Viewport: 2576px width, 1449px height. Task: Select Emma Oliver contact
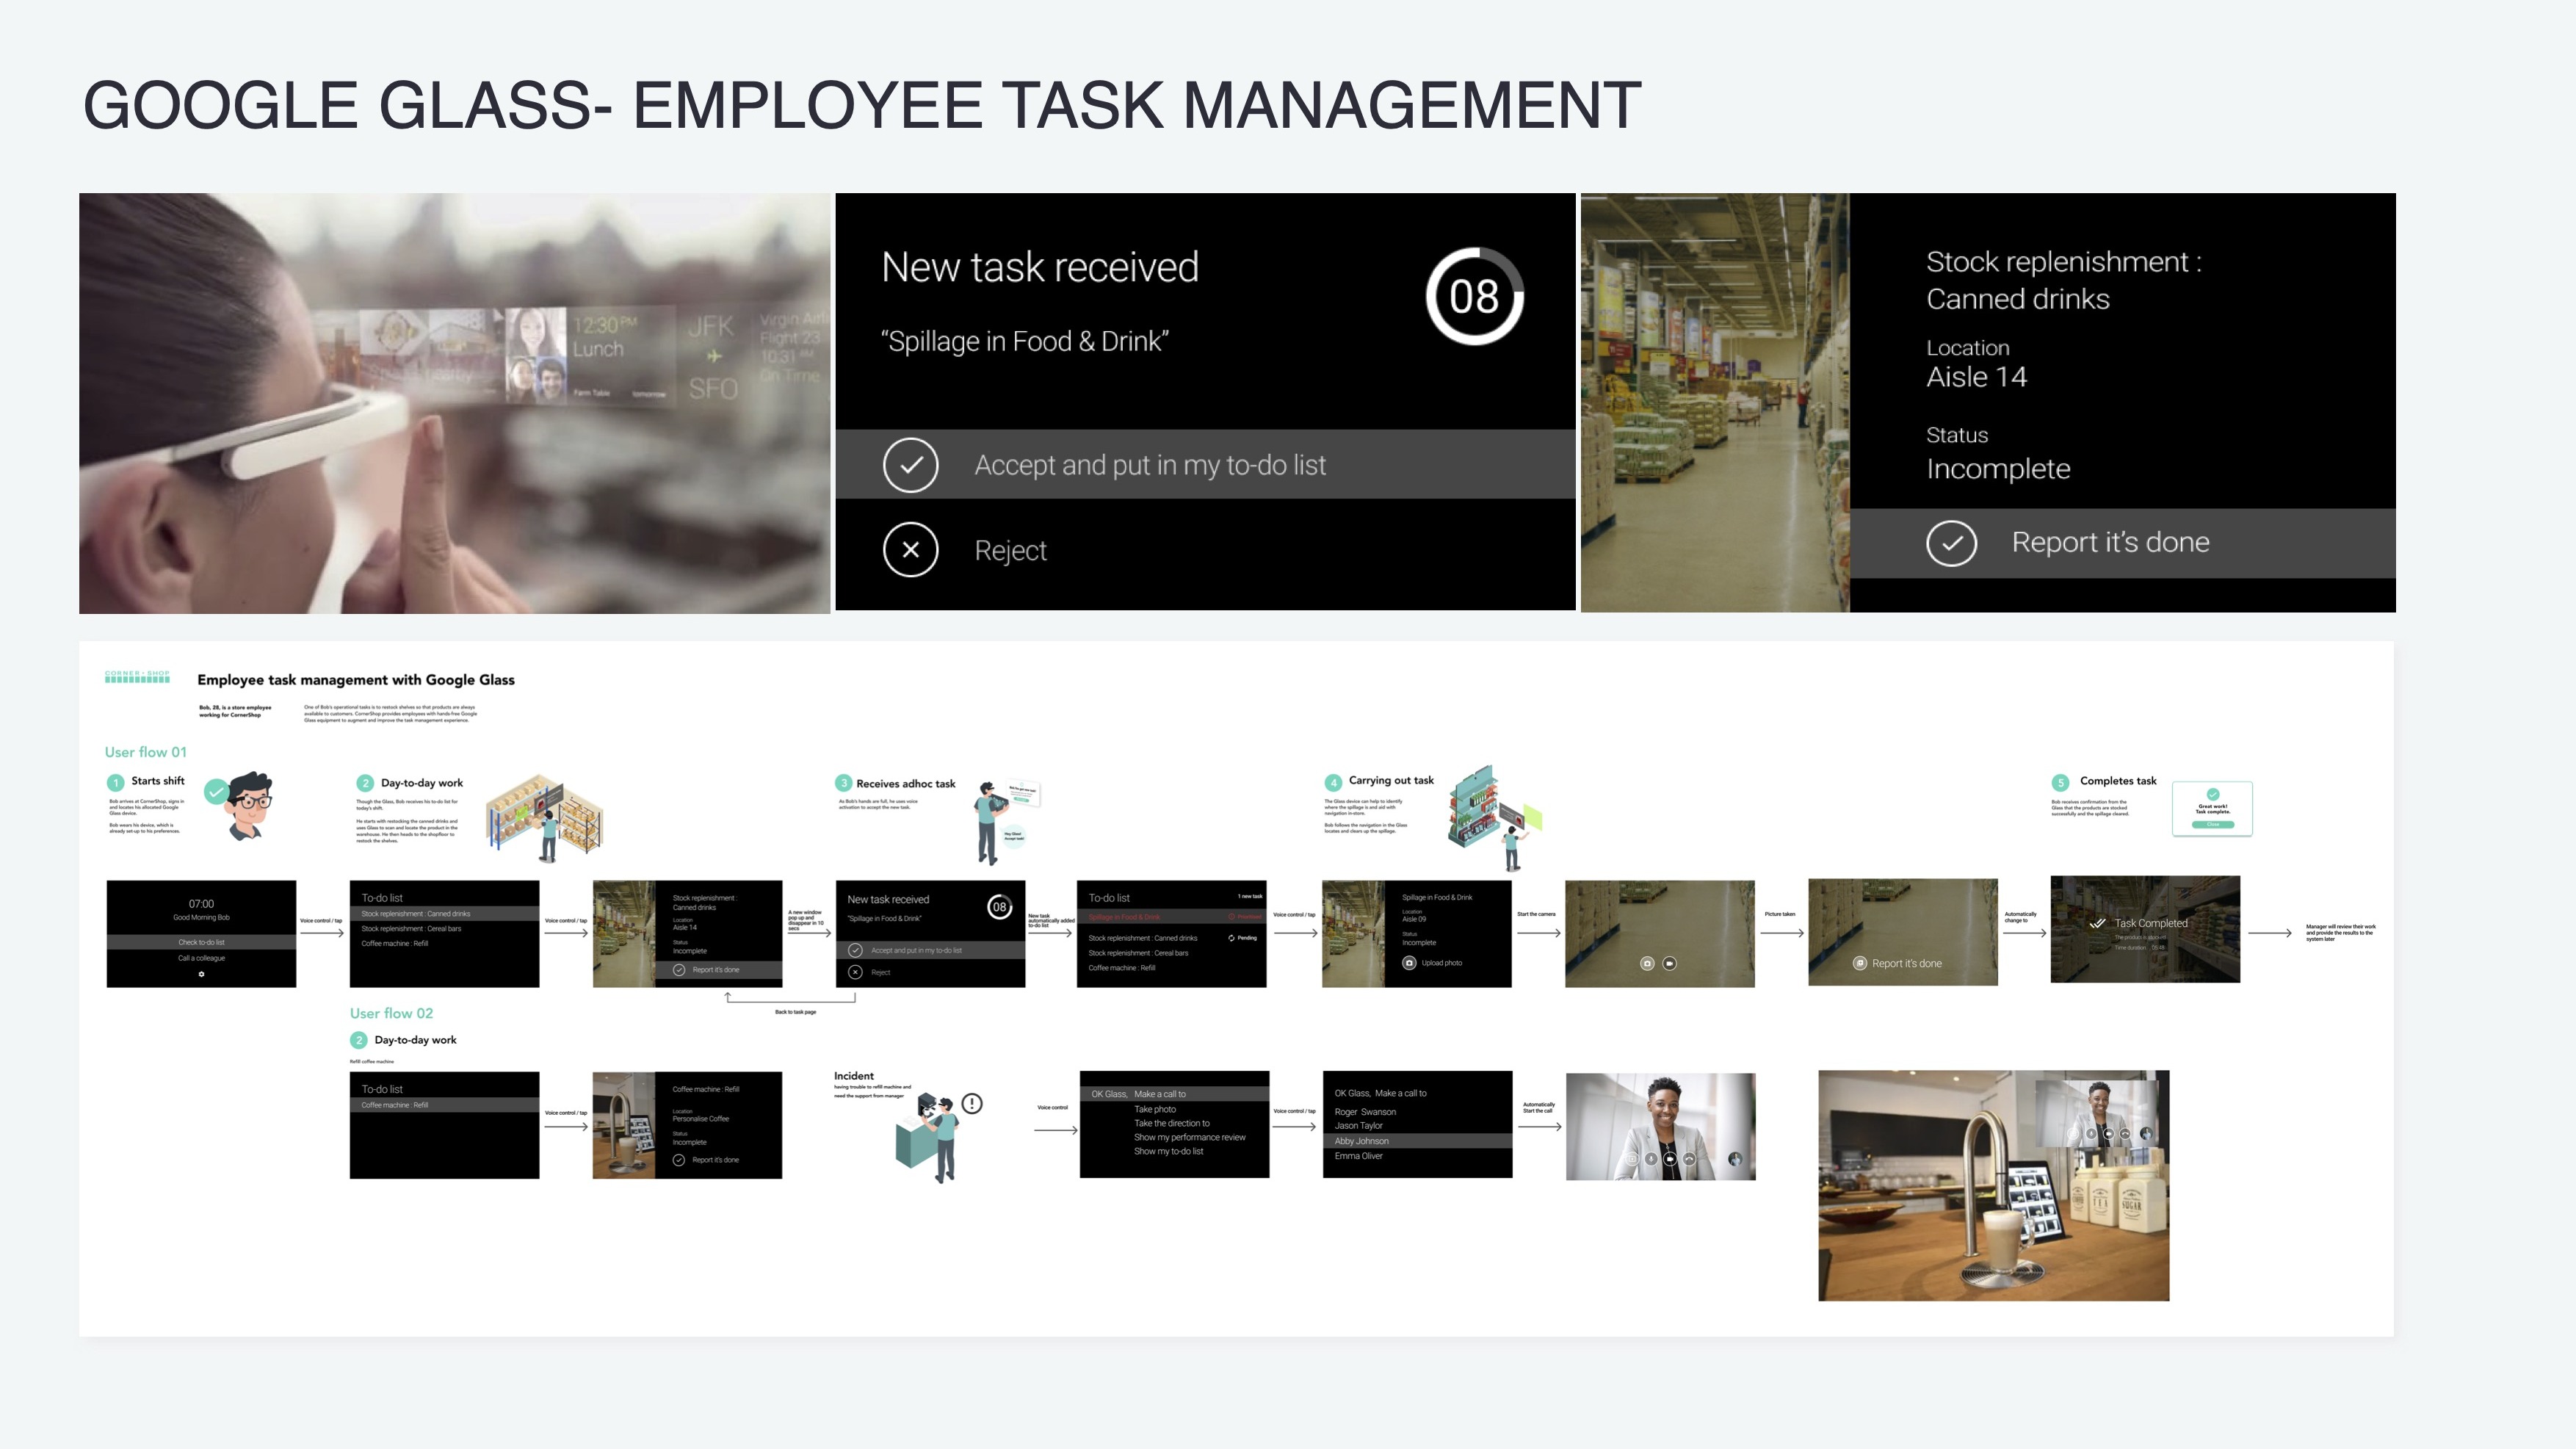click(x=1358, y=1156)
